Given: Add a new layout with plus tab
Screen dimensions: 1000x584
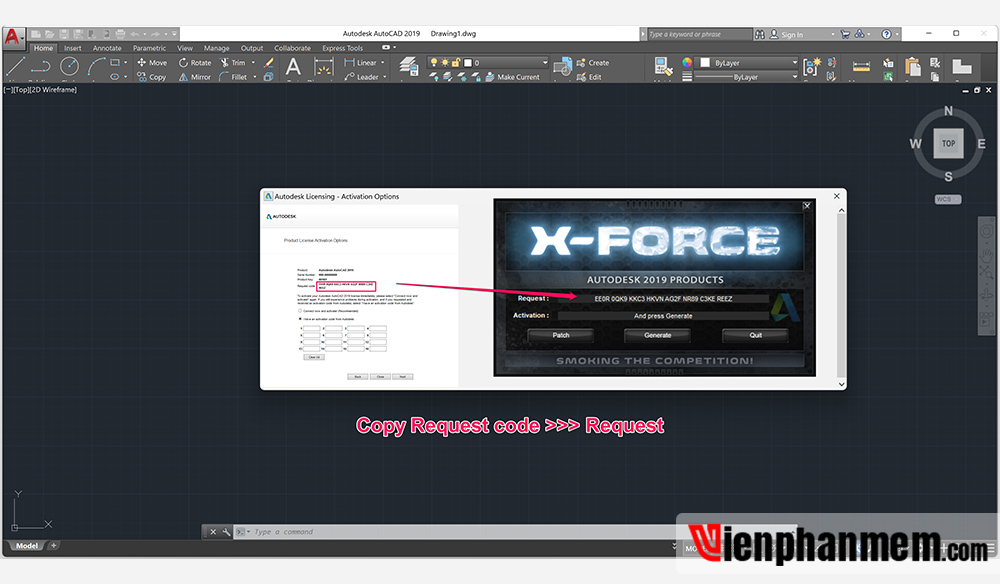Looking at the screenshot, I should pos(54,546).
